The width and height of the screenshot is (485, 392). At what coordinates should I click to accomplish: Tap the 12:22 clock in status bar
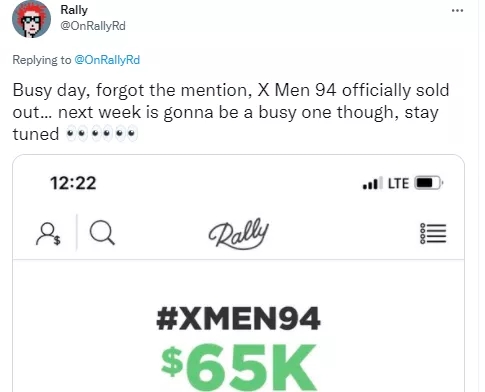coord(73,183)
